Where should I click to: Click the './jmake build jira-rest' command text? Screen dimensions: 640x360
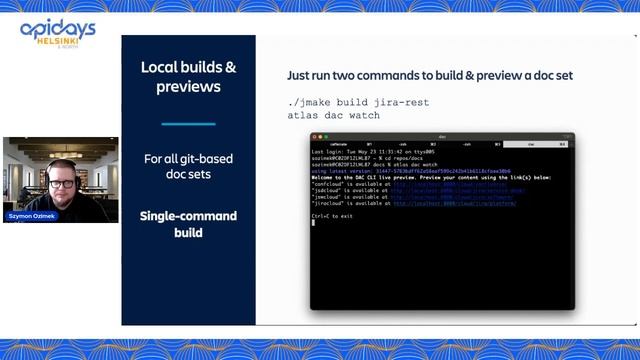358,102
